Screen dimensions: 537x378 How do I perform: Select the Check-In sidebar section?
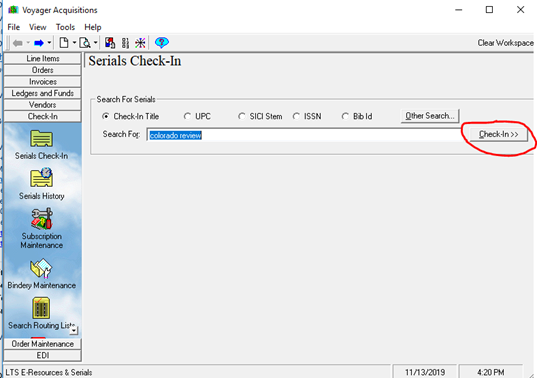42,116
